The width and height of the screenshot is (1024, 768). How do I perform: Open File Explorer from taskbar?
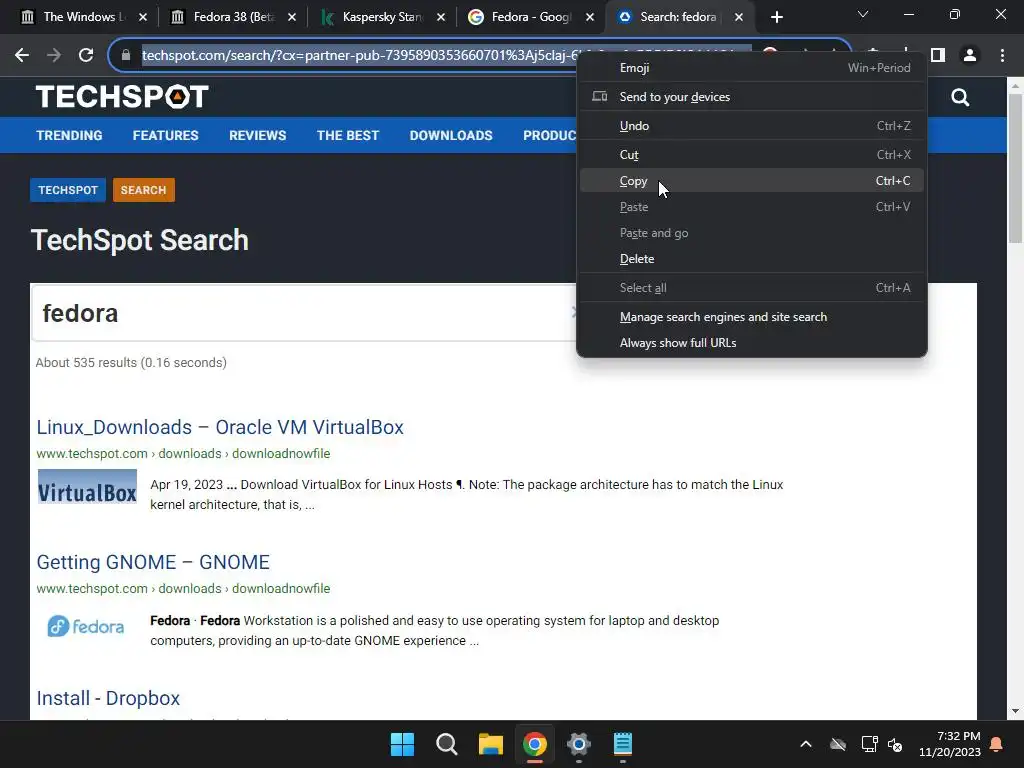[x=490, y=744]
